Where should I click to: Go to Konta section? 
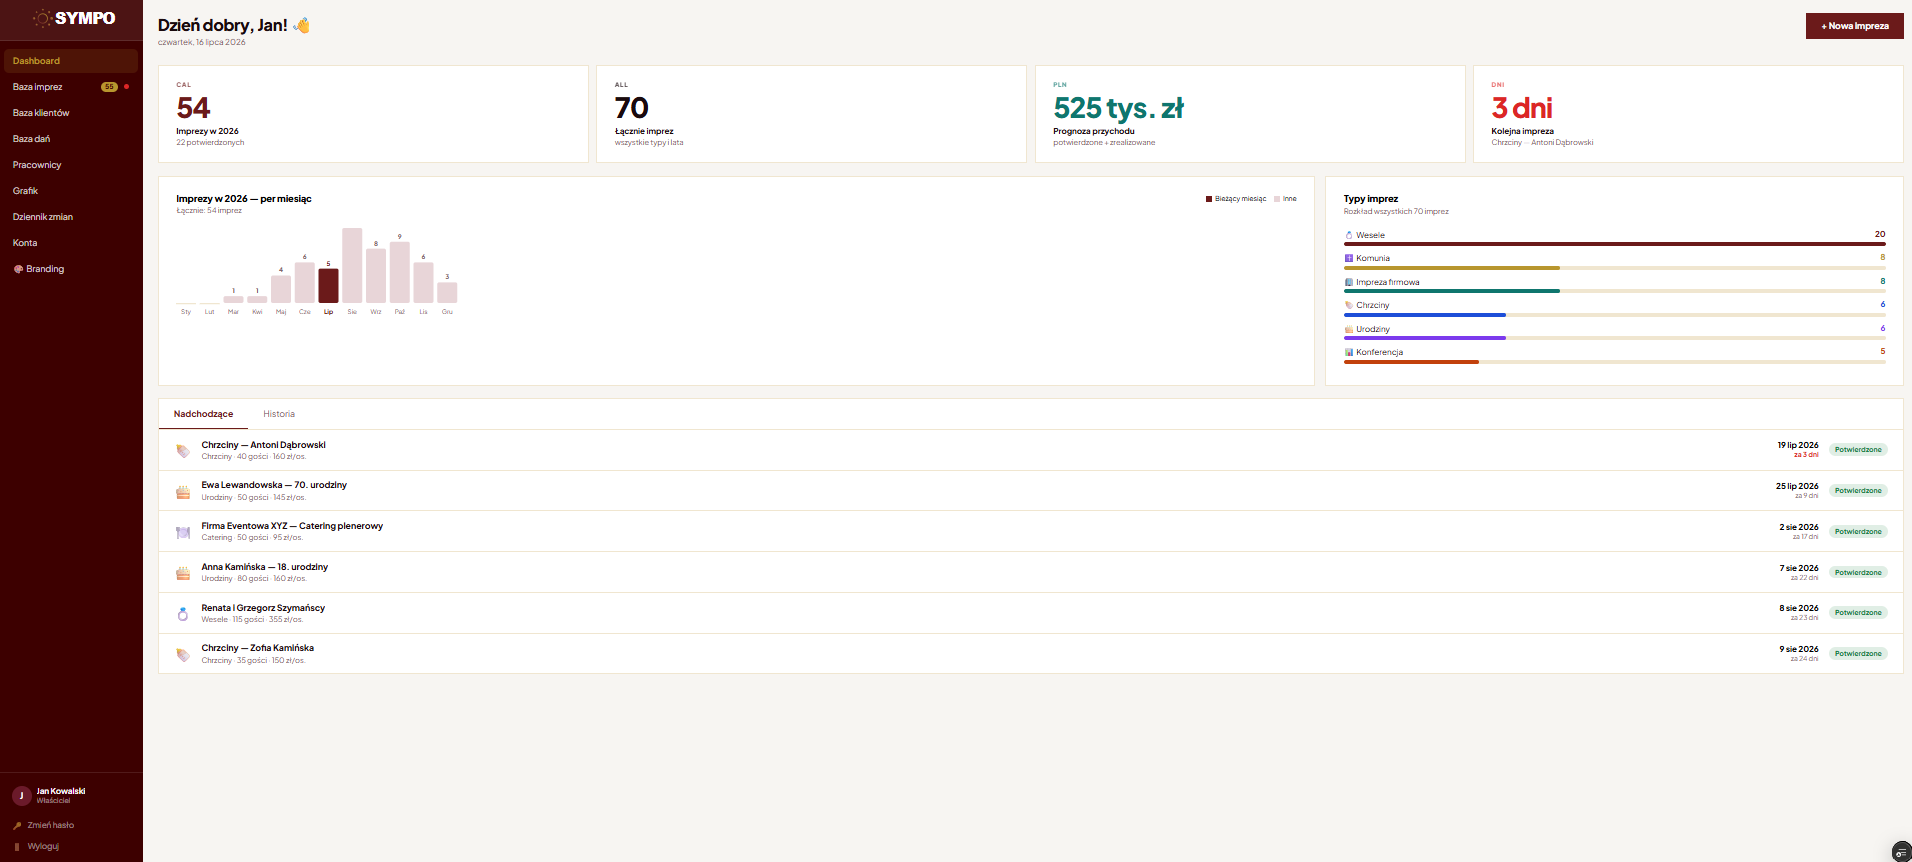(71, 243)
